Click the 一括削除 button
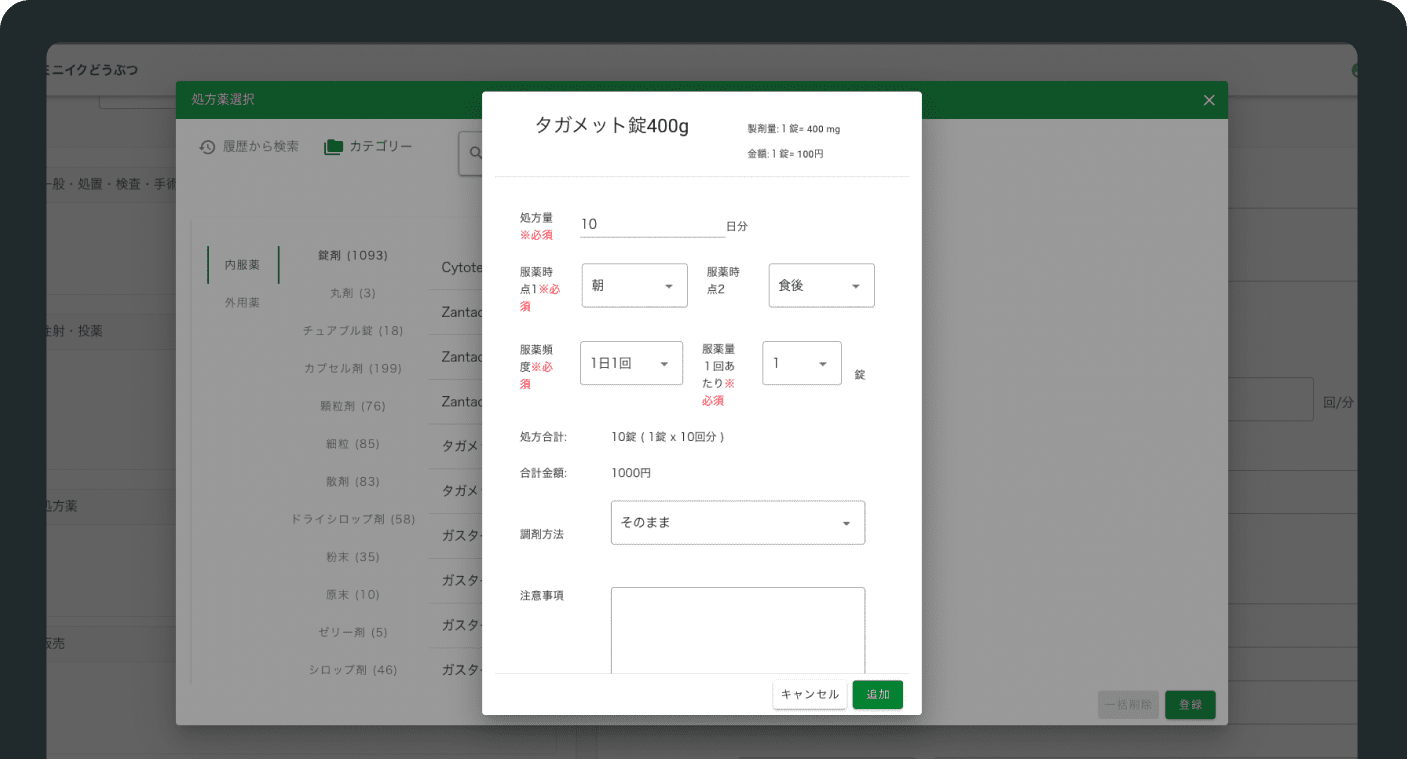 click(1129, 705)
